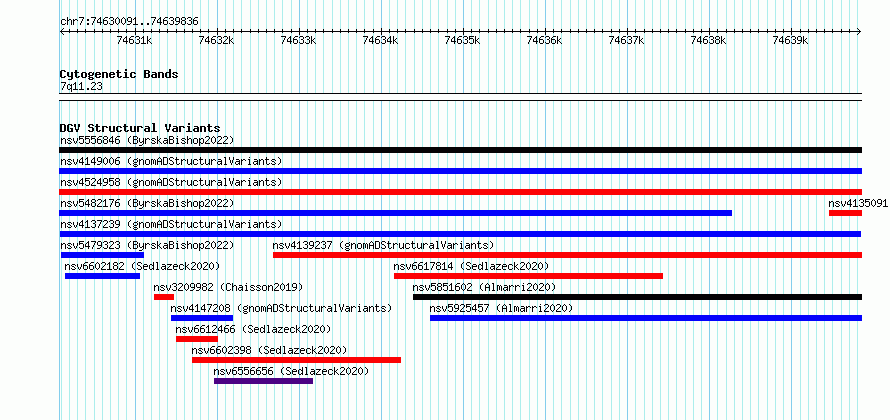
Task: Click the red nsv6612466 variant bar
Action: 197,339
